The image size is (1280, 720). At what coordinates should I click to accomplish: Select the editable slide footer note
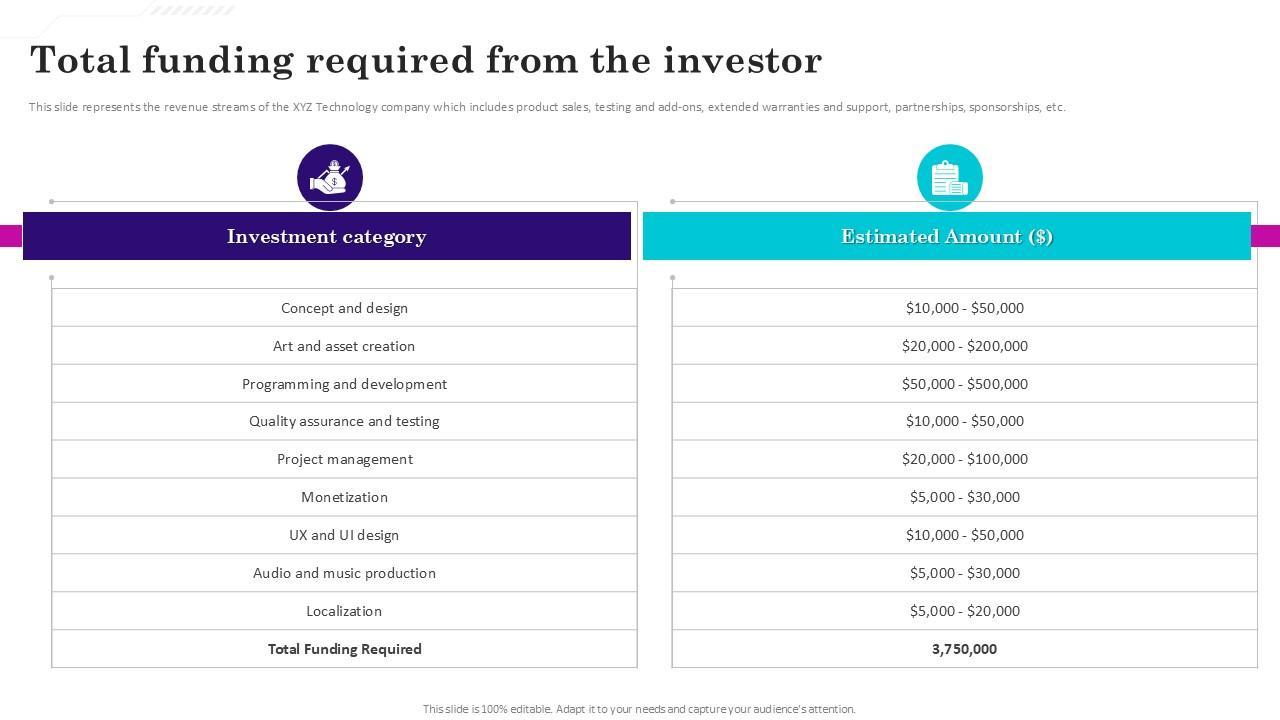pyautogui.click(x=639, y=709)
